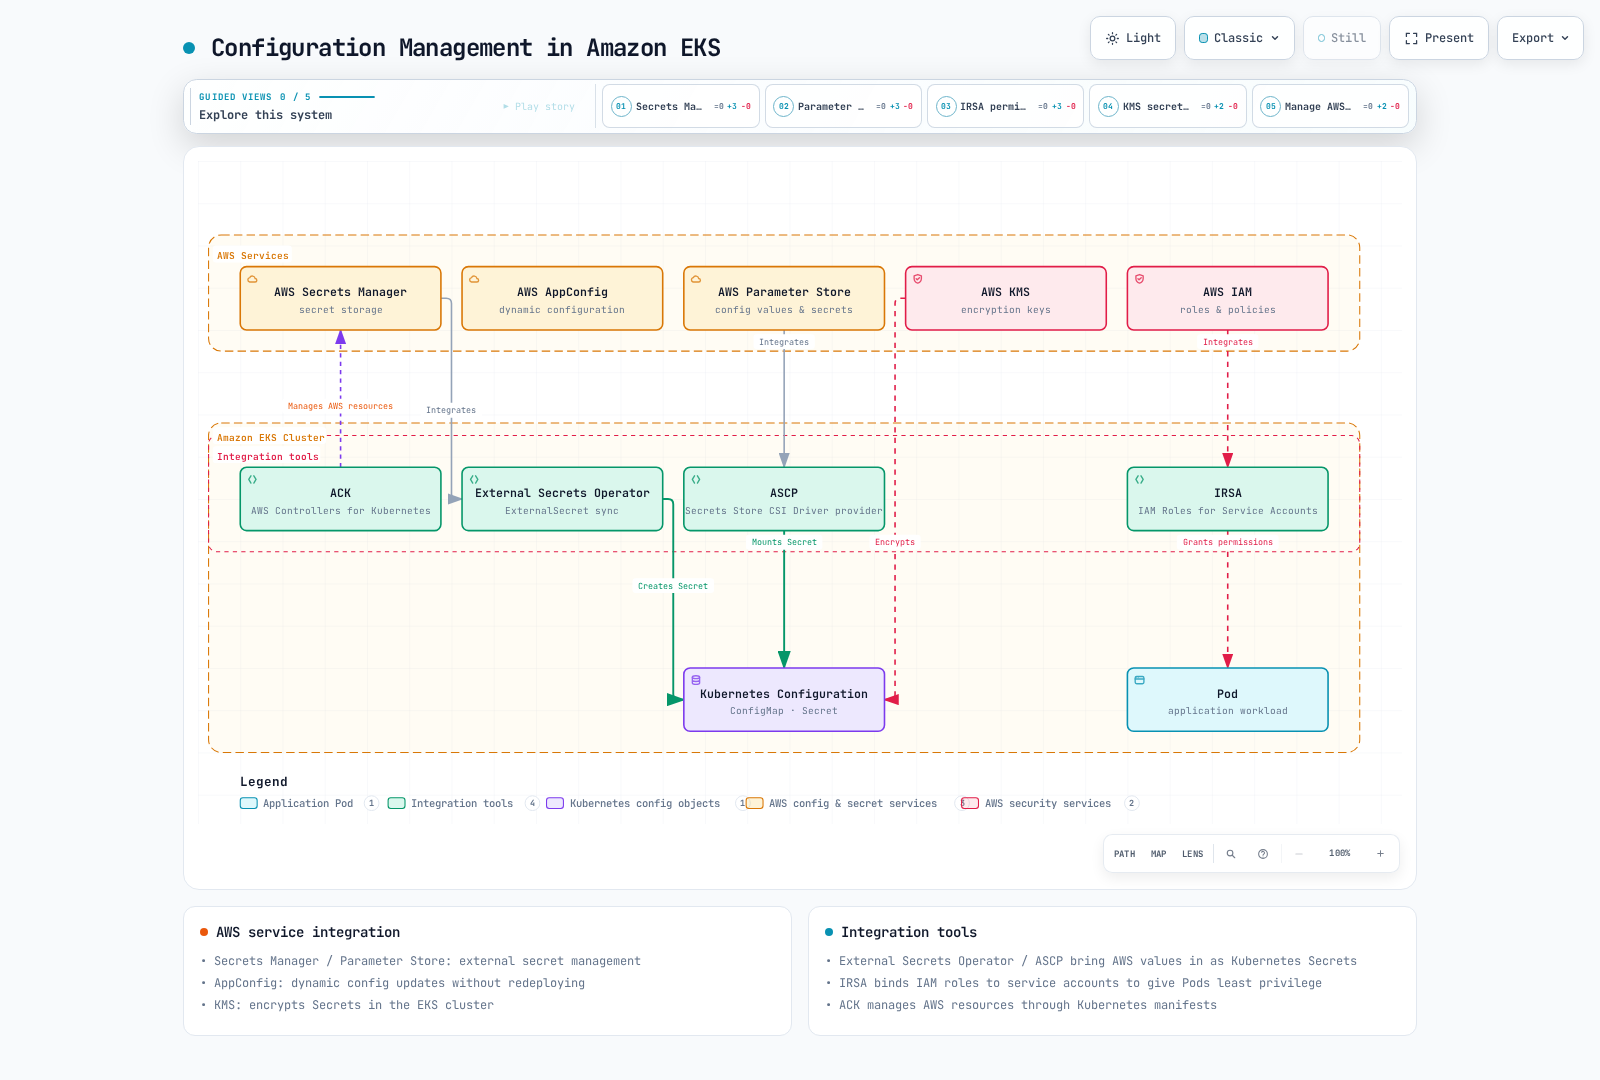The width and height of the screenshot is (1600, 1080).
Task: Click window icon on Pod node
Action: pos(1139,680)
